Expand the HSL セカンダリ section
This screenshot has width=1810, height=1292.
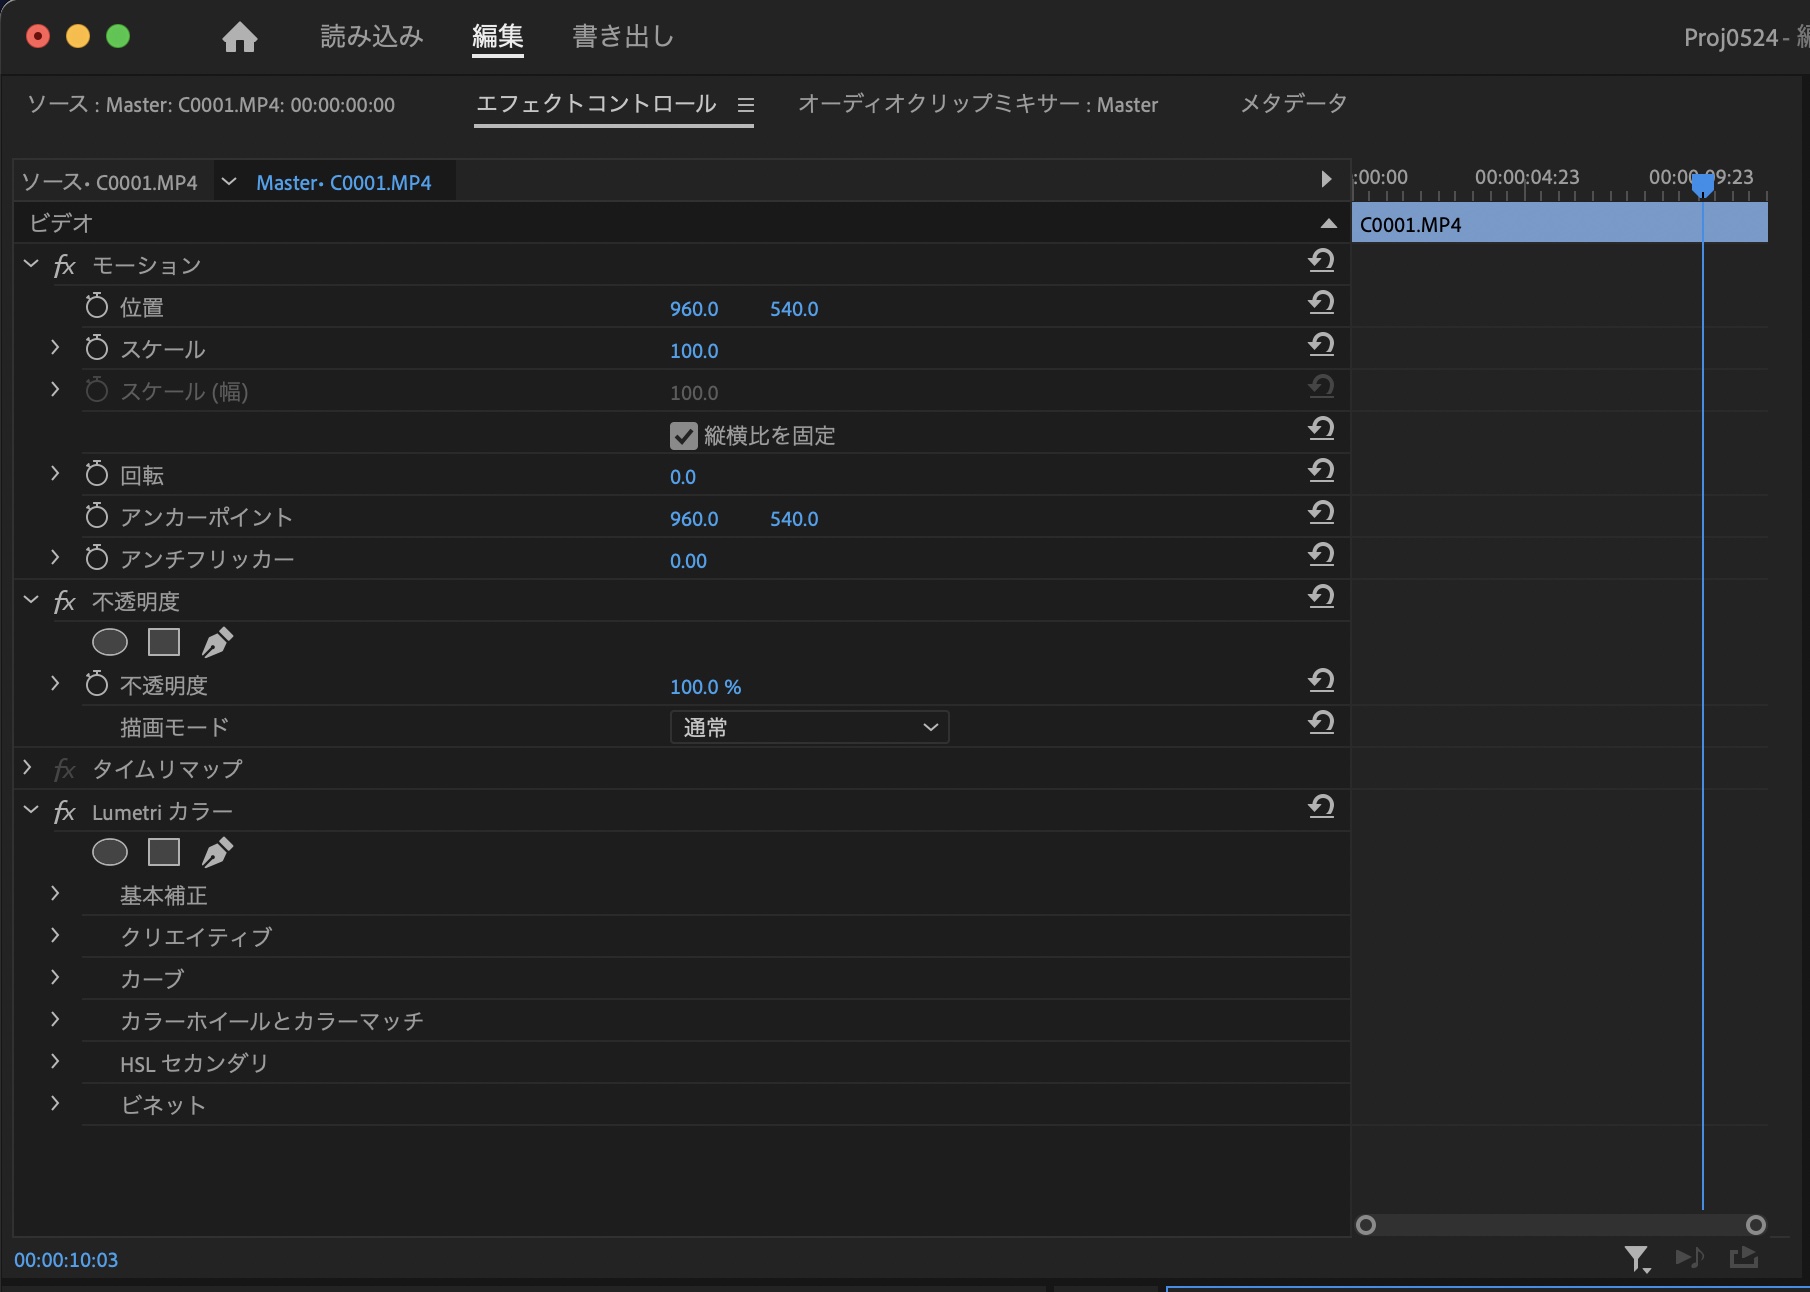coord(55,1061)
